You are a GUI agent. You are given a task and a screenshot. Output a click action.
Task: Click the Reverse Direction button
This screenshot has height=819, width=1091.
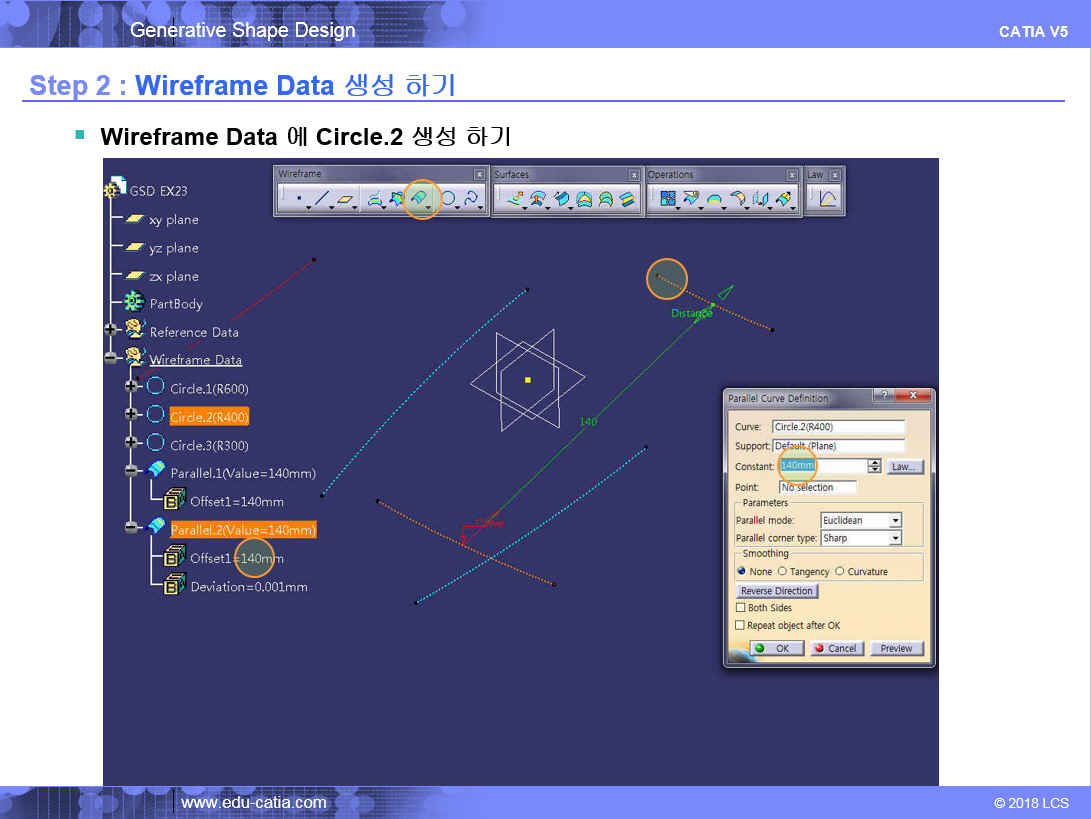coord(778,591)
